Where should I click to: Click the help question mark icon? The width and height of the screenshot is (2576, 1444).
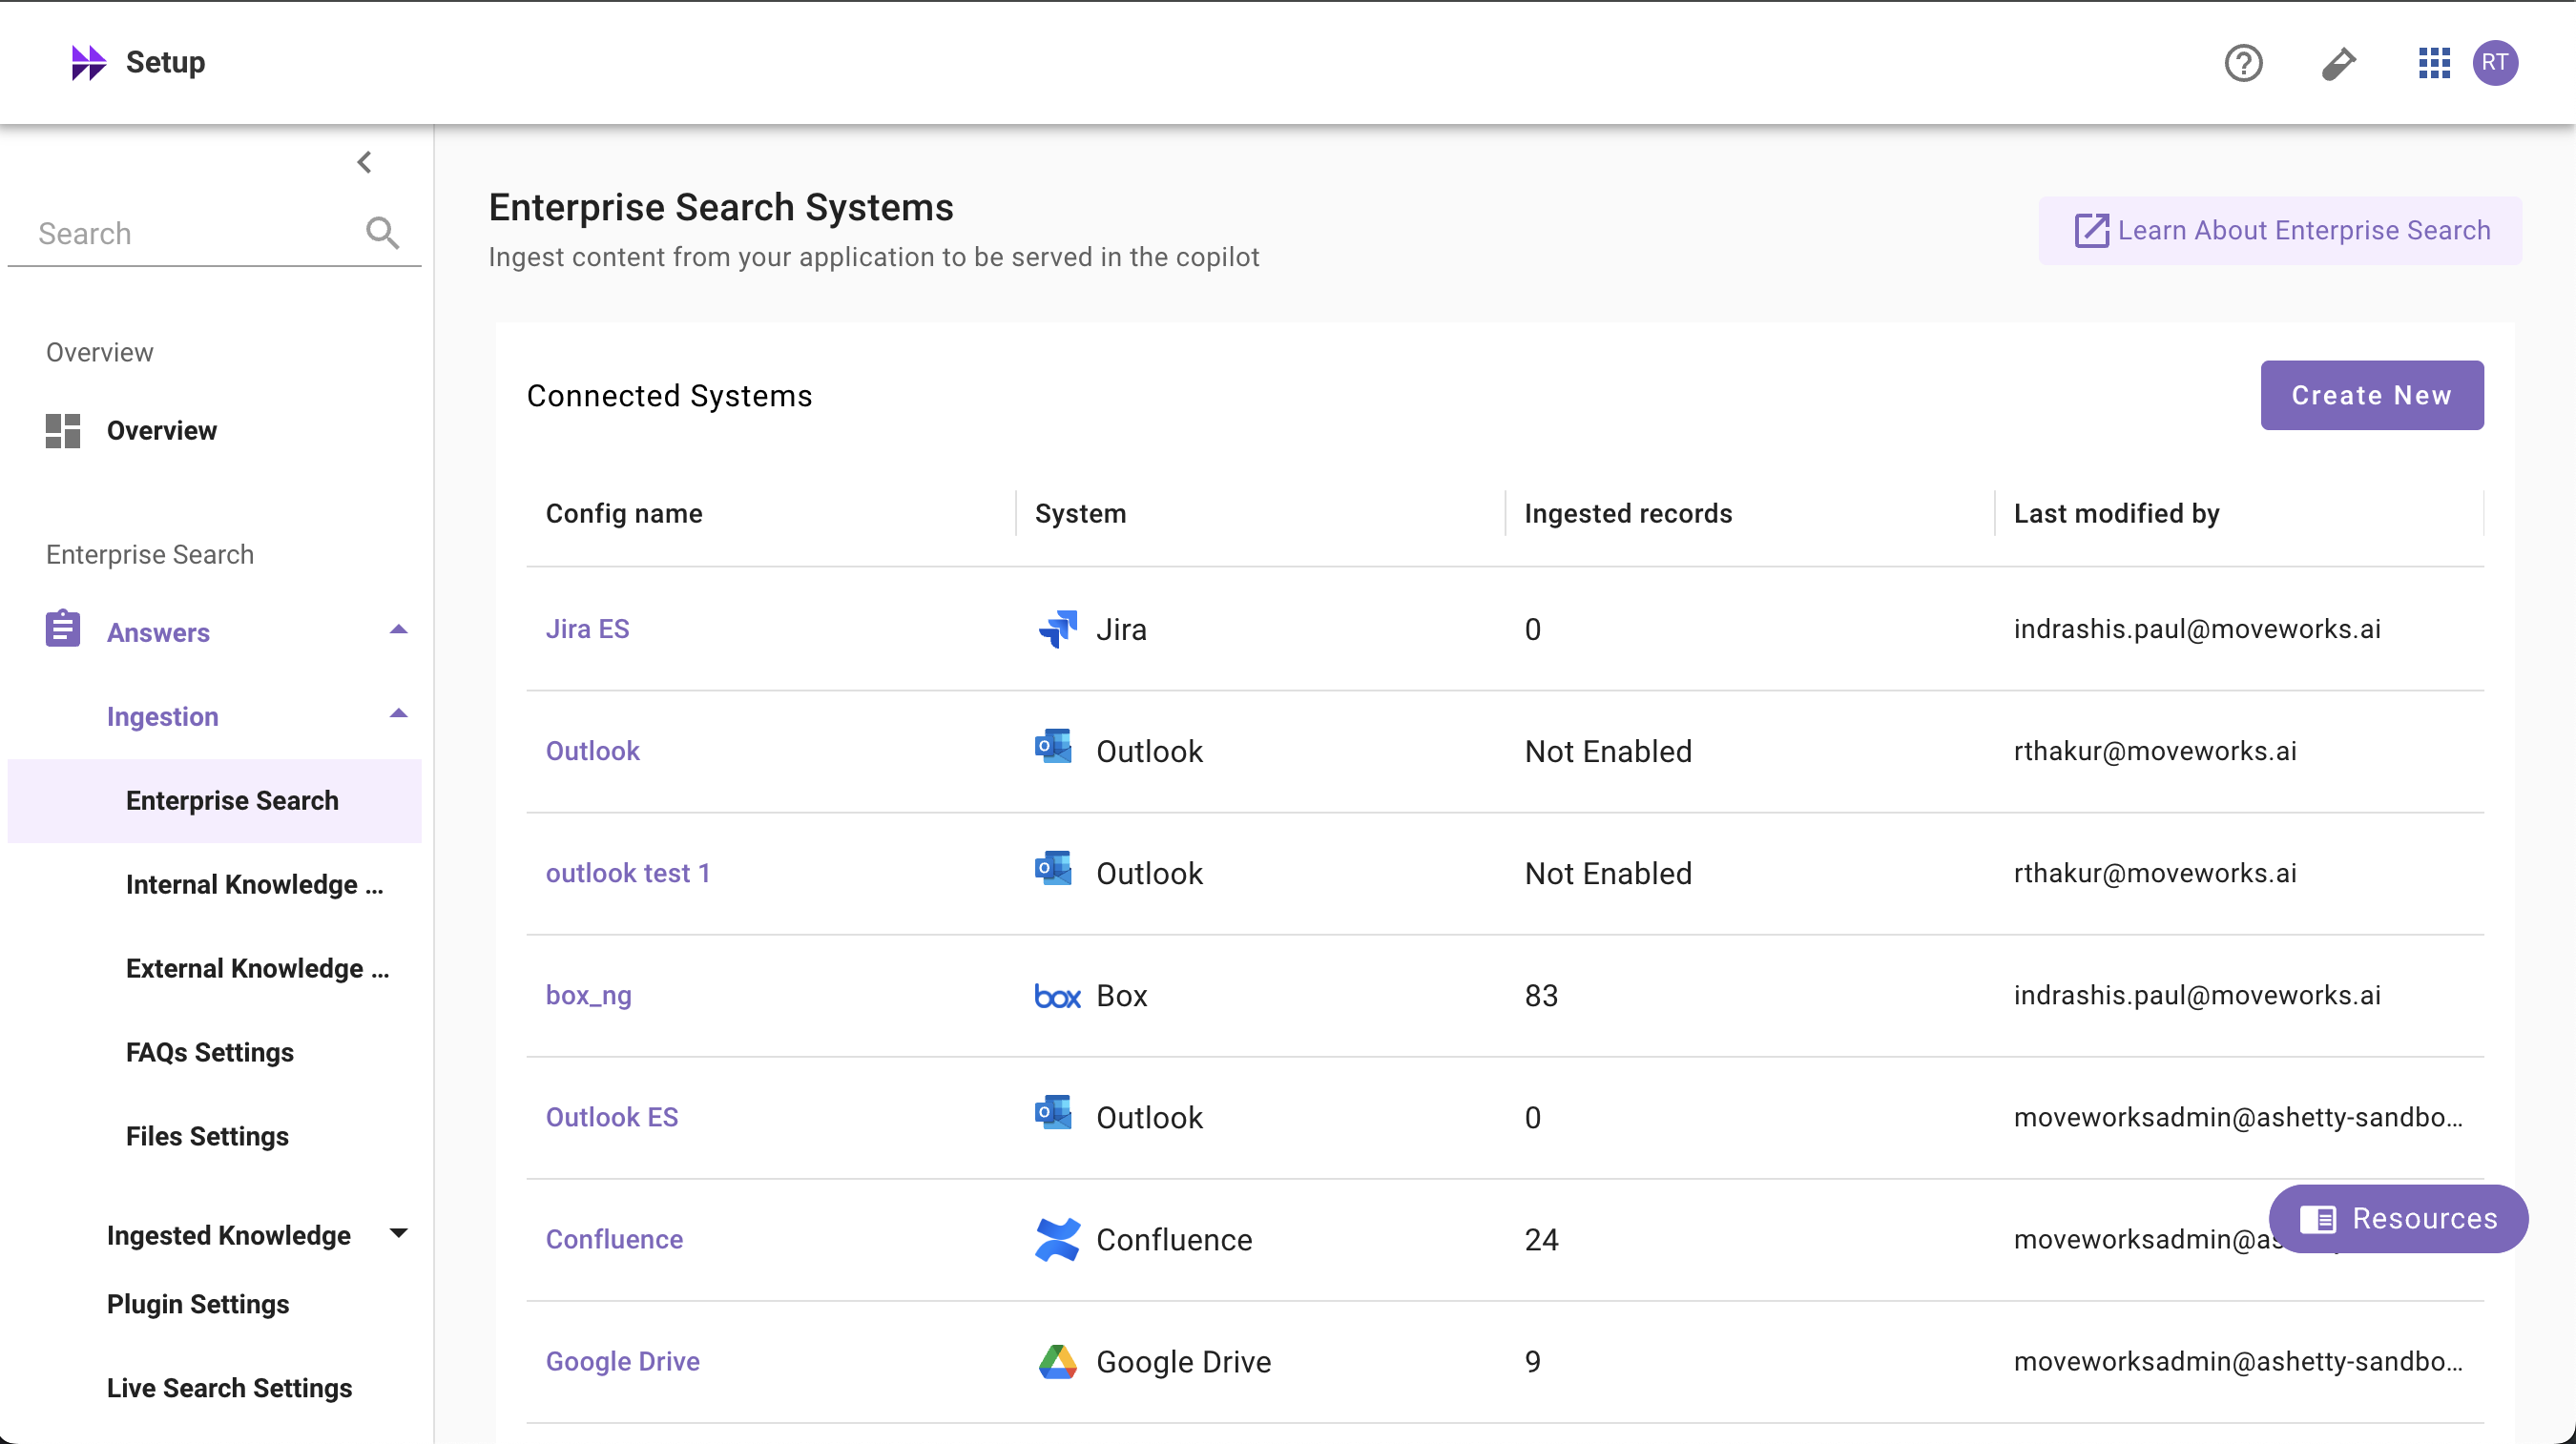[x=2242, y=63]
